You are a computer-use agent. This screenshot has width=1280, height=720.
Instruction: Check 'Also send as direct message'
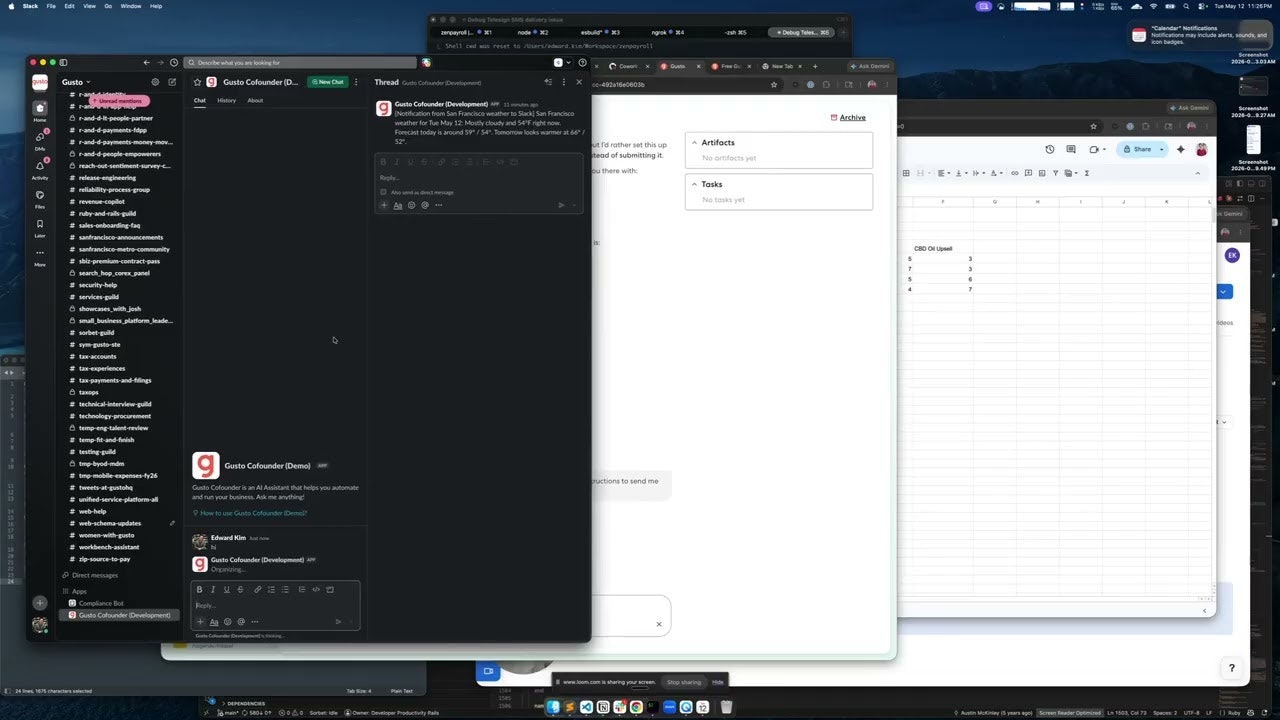(383, 192)
